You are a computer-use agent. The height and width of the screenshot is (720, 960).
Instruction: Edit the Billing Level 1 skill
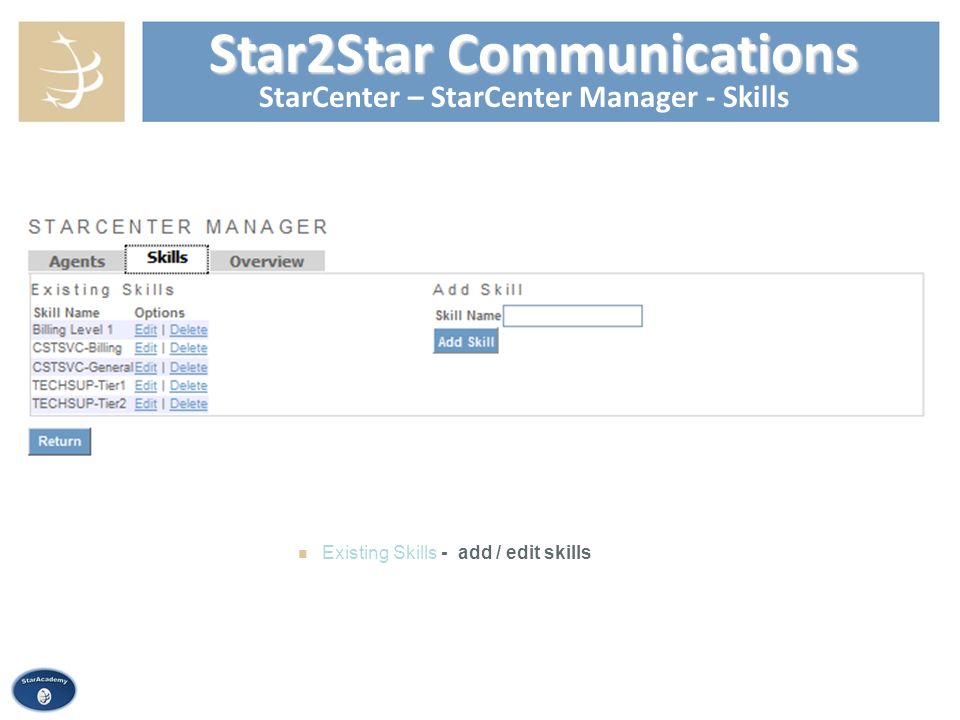pos(146,330)
